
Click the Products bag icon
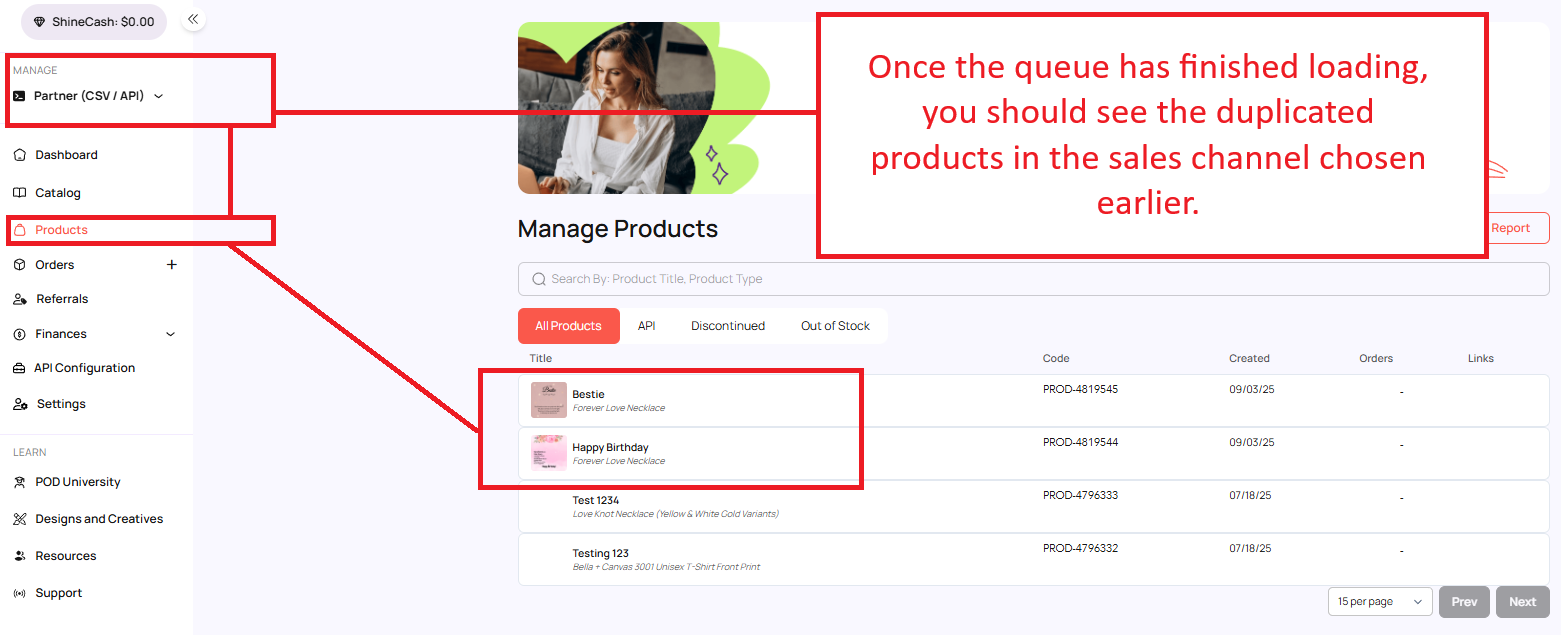click(20, 230)
